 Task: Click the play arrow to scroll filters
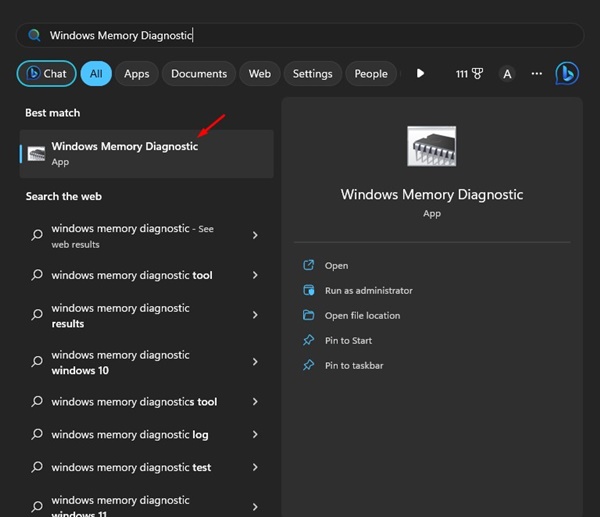click(x=420, y=74)
